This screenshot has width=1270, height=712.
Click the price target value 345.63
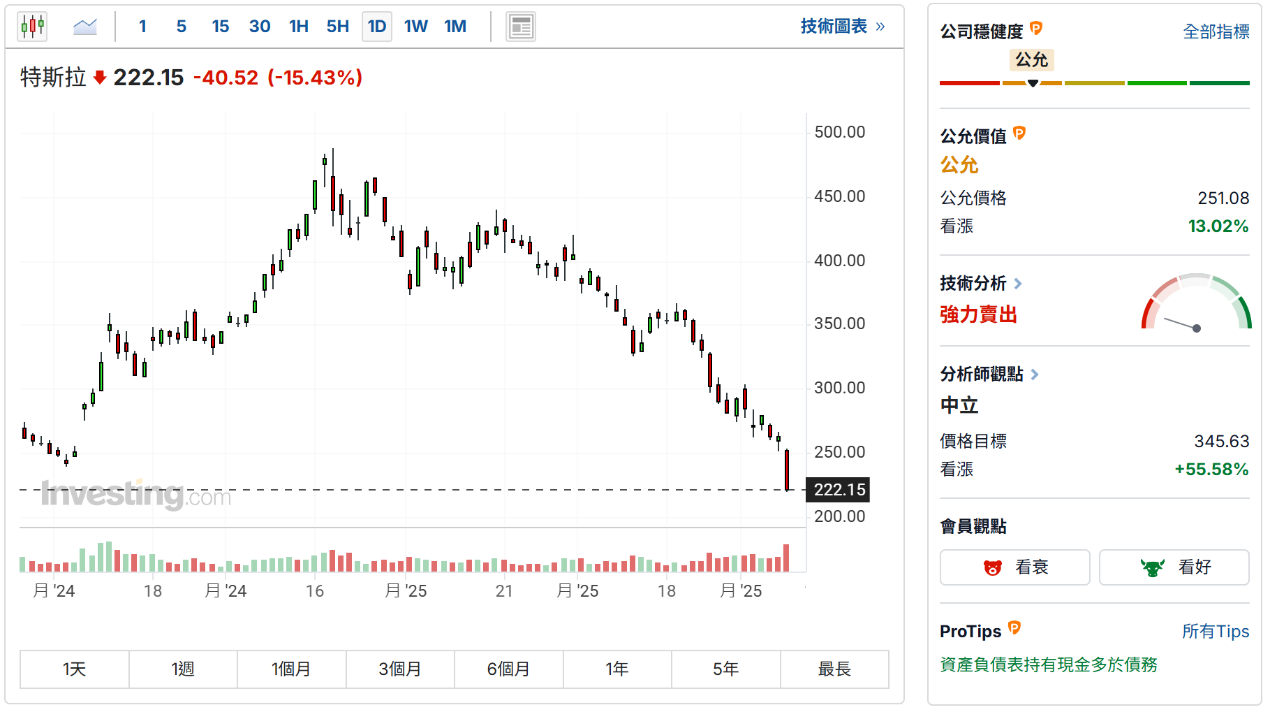tap(1222, 441)
